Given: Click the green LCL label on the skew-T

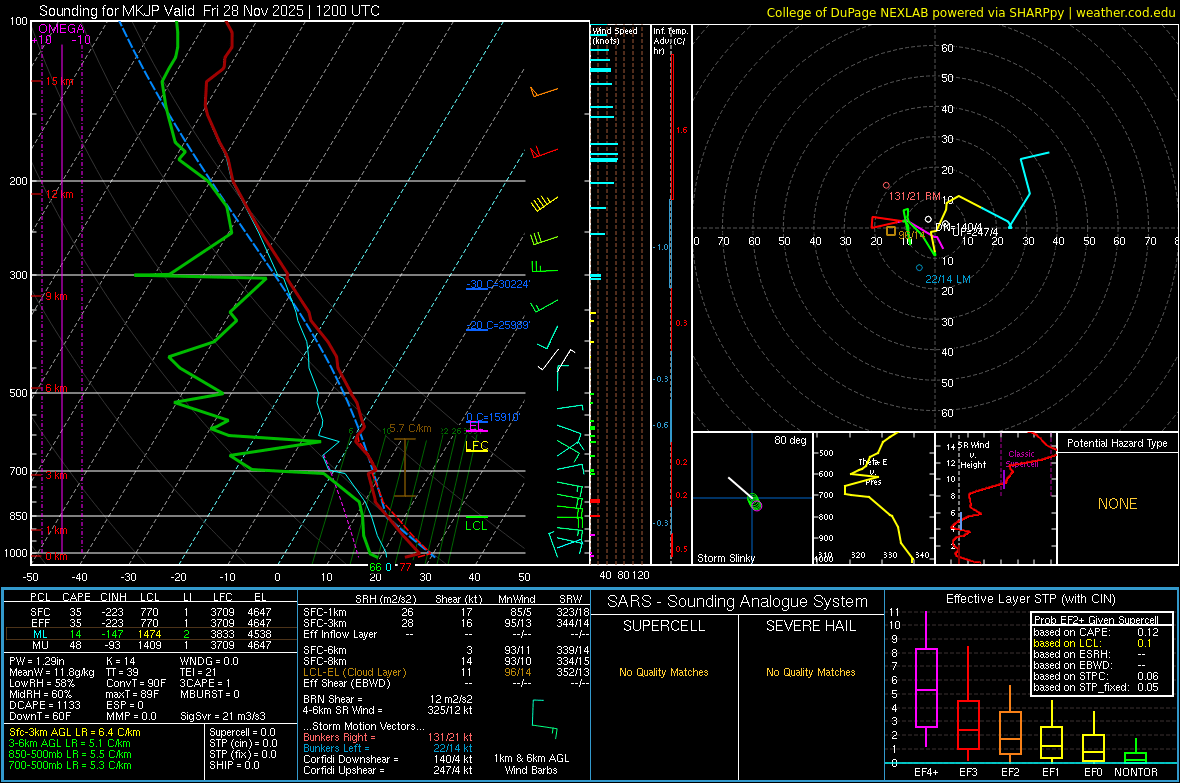Looking at the screenshot, I should [476, 526].
